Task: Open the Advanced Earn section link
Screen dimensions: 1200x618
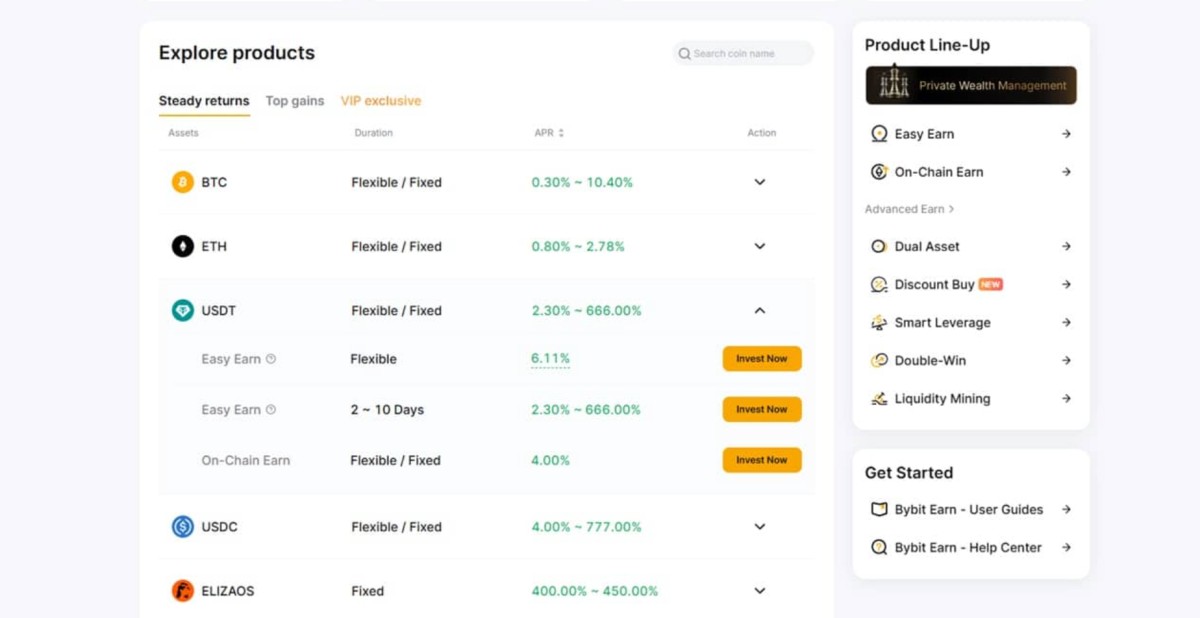Action: click(909, 209)
